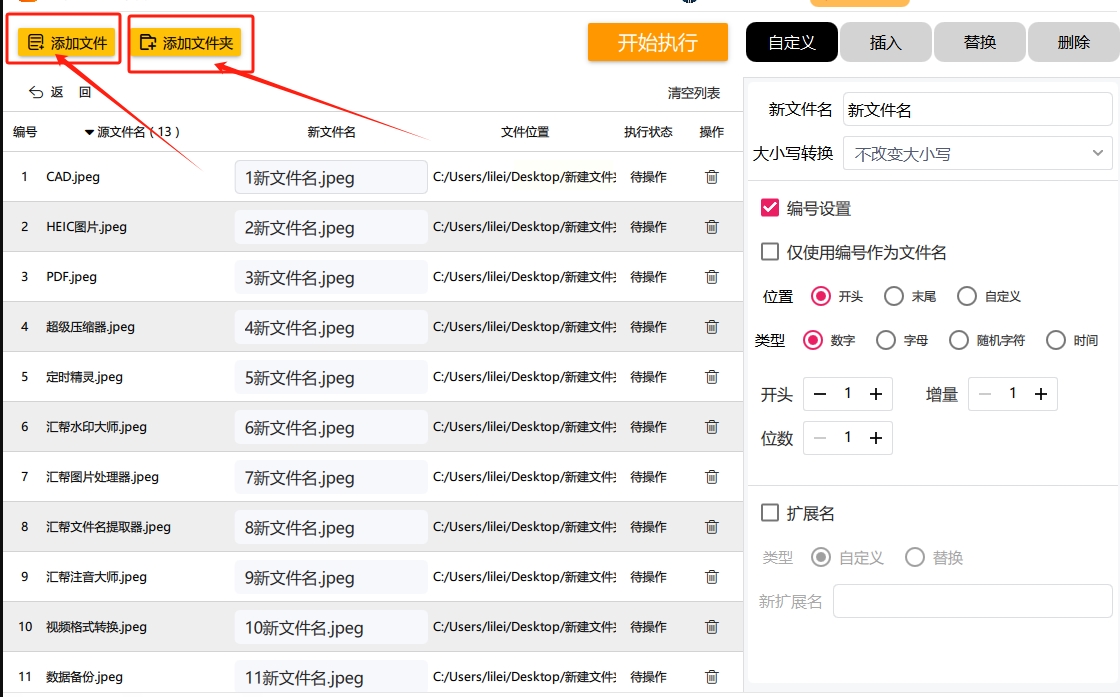This screenshot has height=697, width=1120.
Task: Choose numbering type 随机字符
Action: pyautogui.click(x=959, y=340)
